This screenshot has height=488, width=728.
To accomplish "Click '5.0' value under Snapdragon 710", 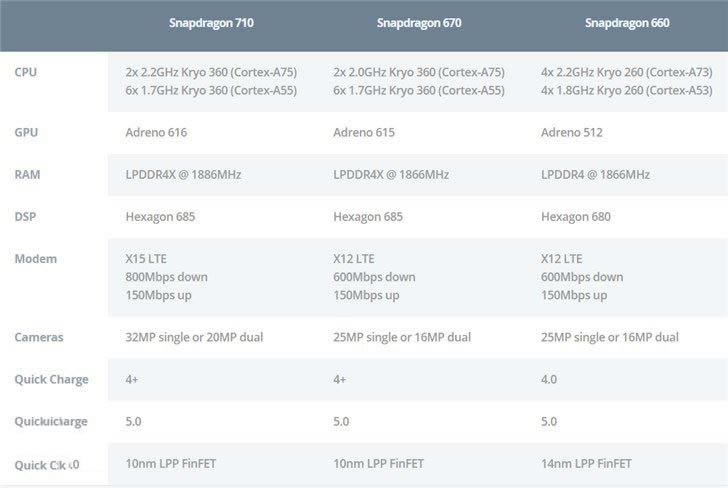I will [x=133, y=422].
